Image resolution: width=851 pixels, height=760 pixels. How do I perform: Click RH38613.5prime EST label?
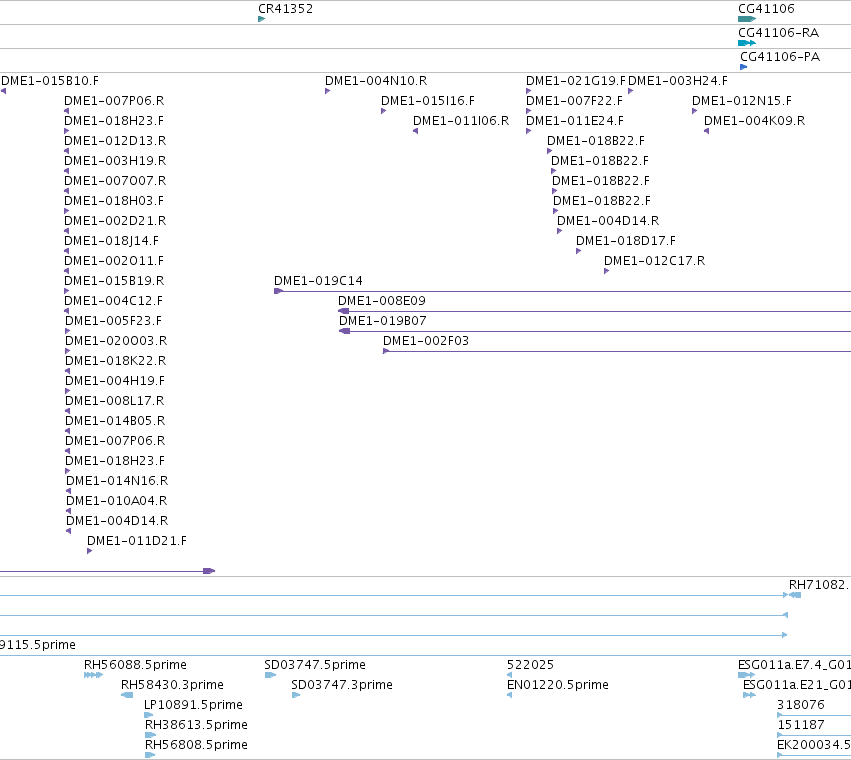[196, 725]
